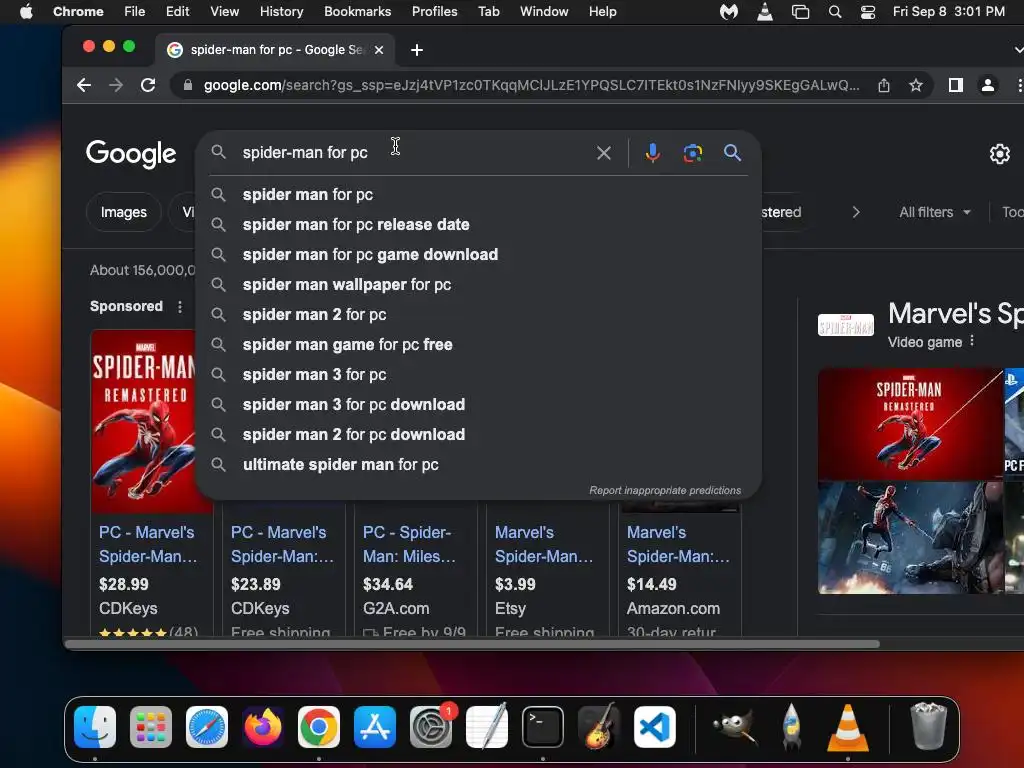Open a new tab with the plus icon

[x=417, y=50]
